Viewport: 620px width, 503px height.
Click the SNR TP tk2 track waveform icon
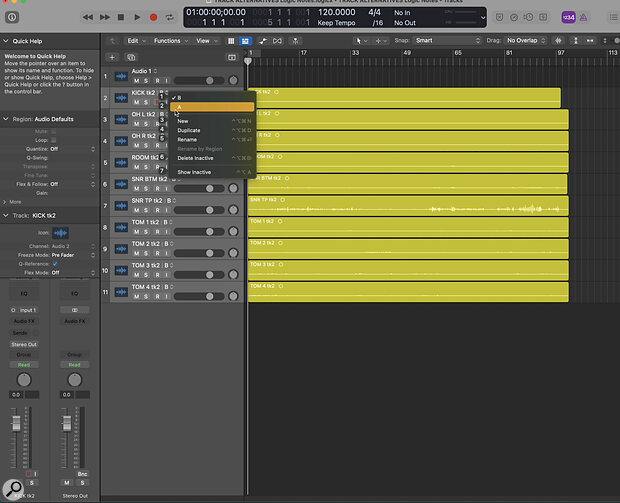click(121, 206)
